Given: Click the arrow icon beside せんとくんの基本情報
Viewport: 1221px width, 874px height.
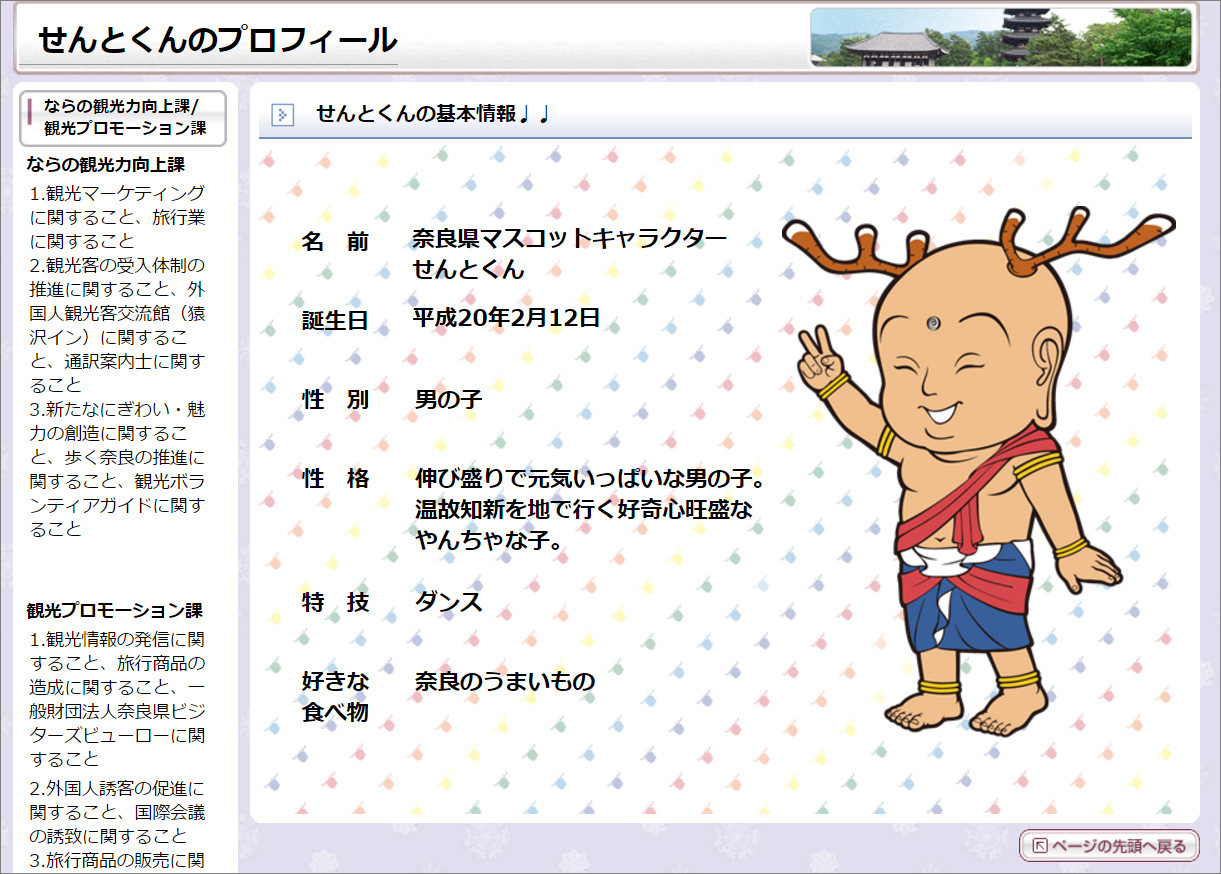Looking at the screenshot, I should pyautogui.click(x=283, y=115).
